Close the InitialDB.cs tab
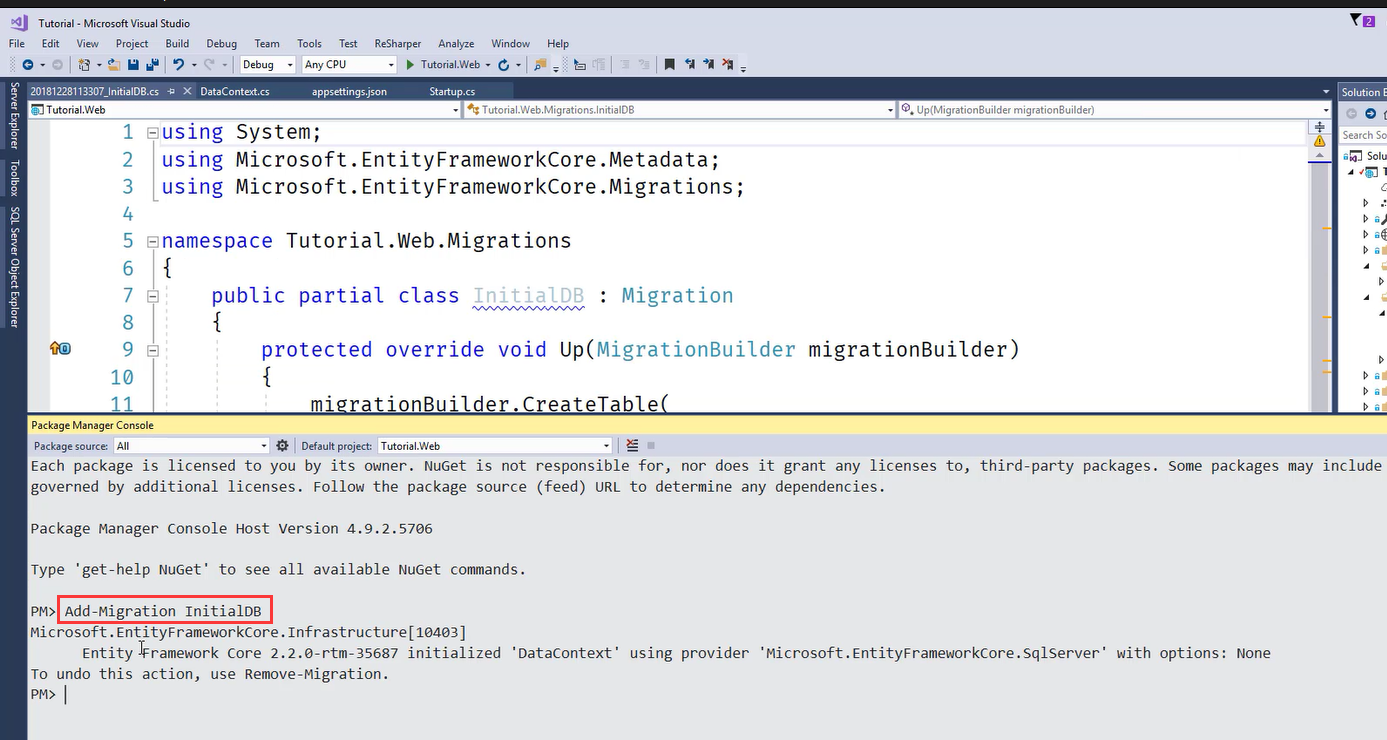1387x740 pixels. [x=187, y=91]
